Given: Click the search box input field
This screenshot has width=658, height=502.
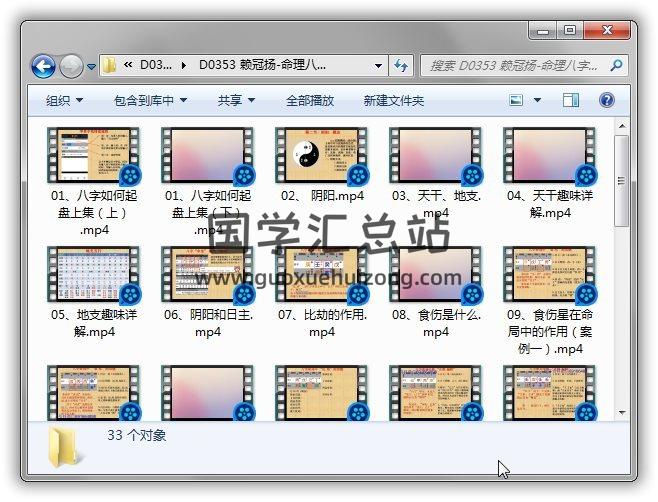Looking at the screenshot, I should tap(513, 66).
